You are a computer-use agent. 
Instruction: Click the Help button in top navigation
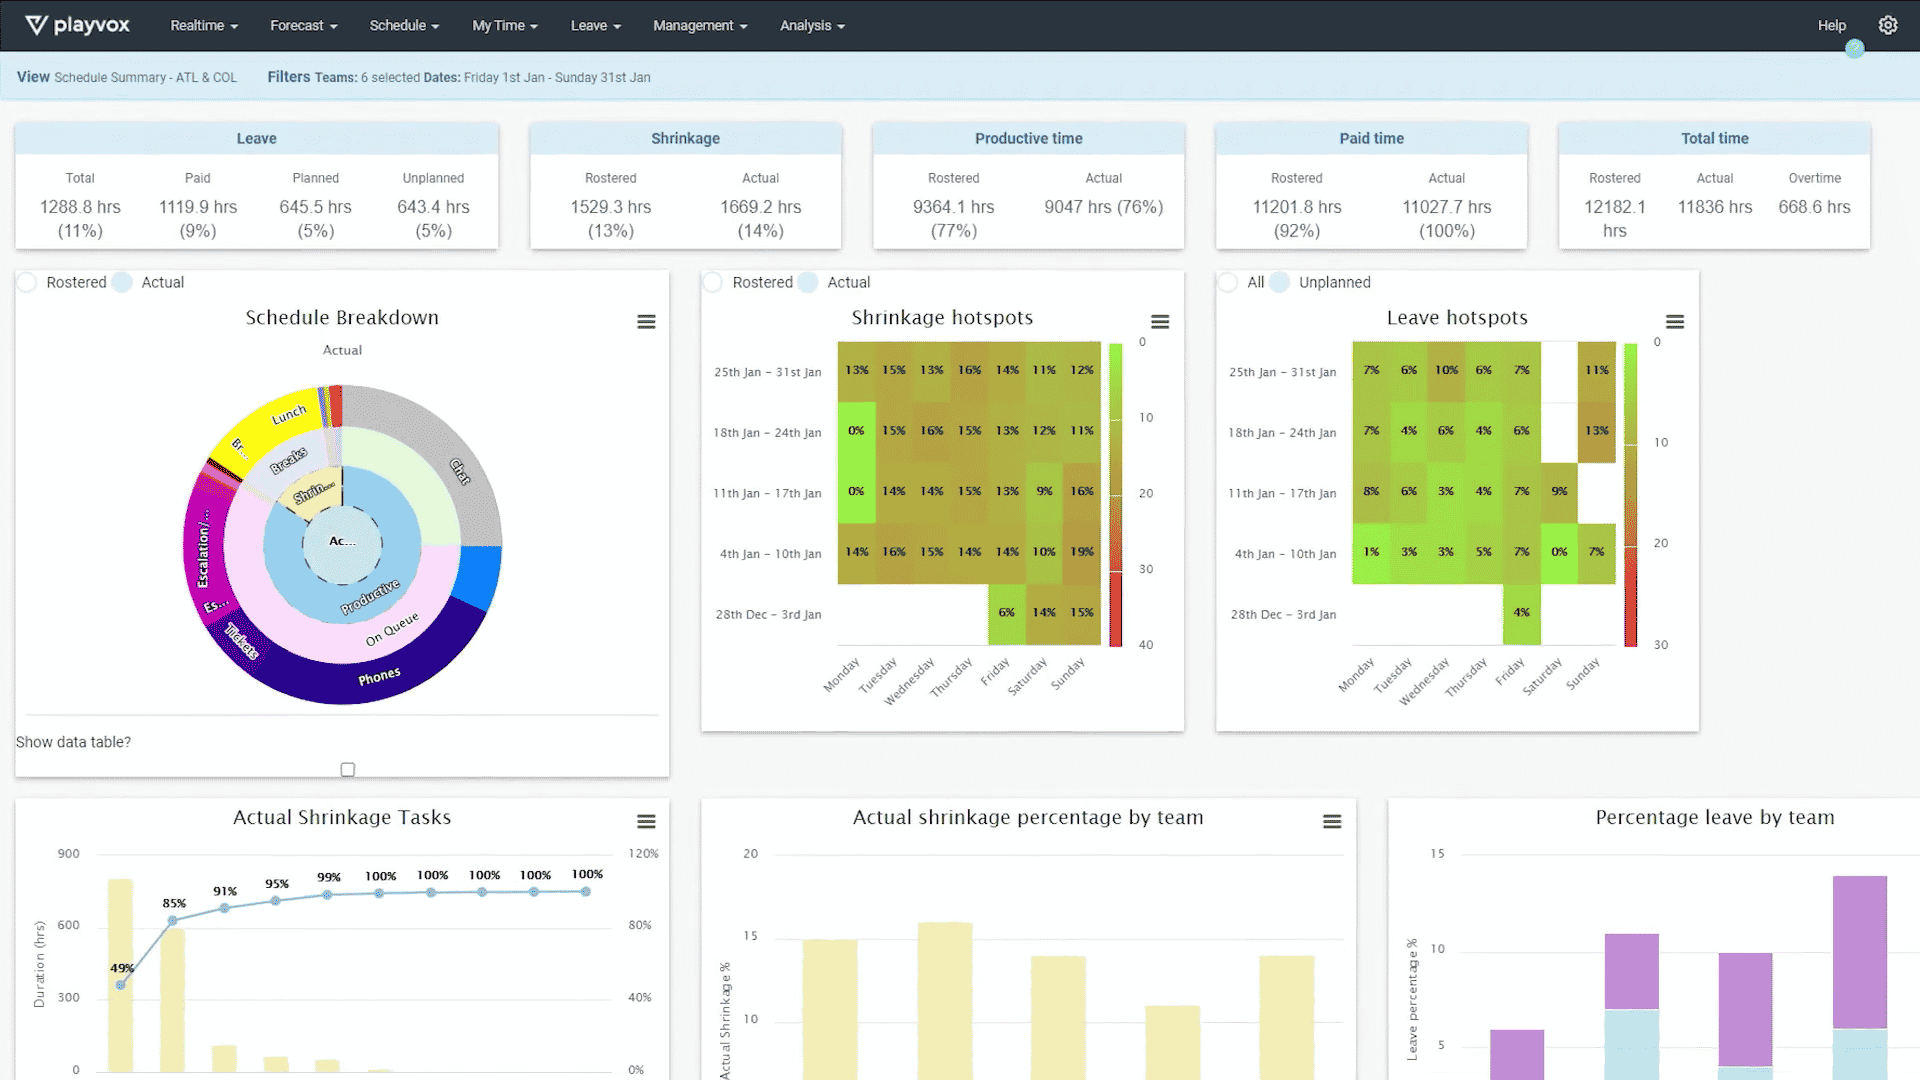tap(1833, 25)
